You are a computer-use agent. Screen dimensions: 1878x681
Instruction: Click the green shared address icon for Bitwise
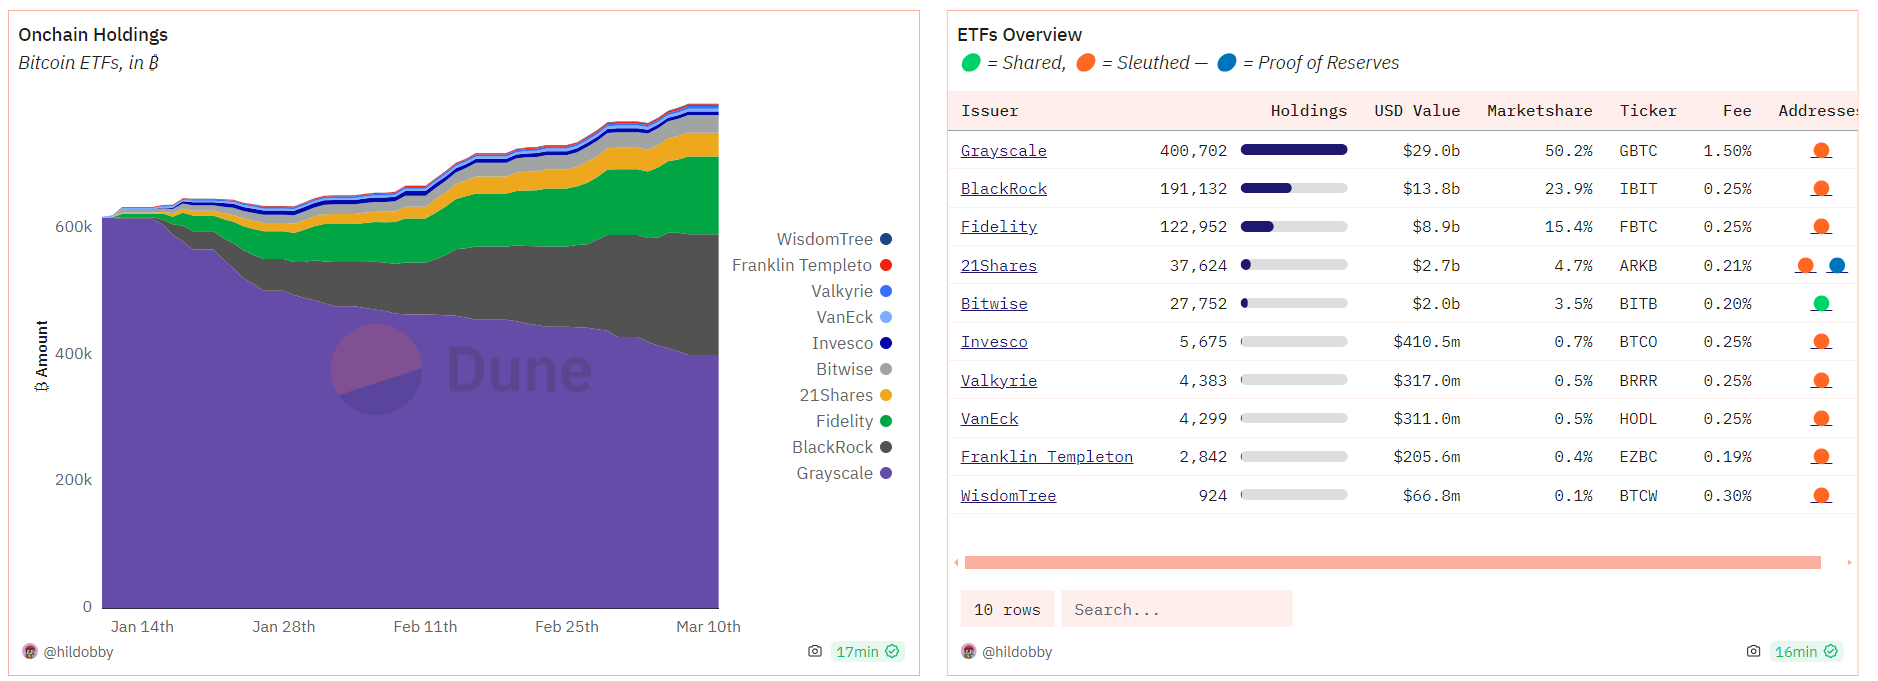1821,304
